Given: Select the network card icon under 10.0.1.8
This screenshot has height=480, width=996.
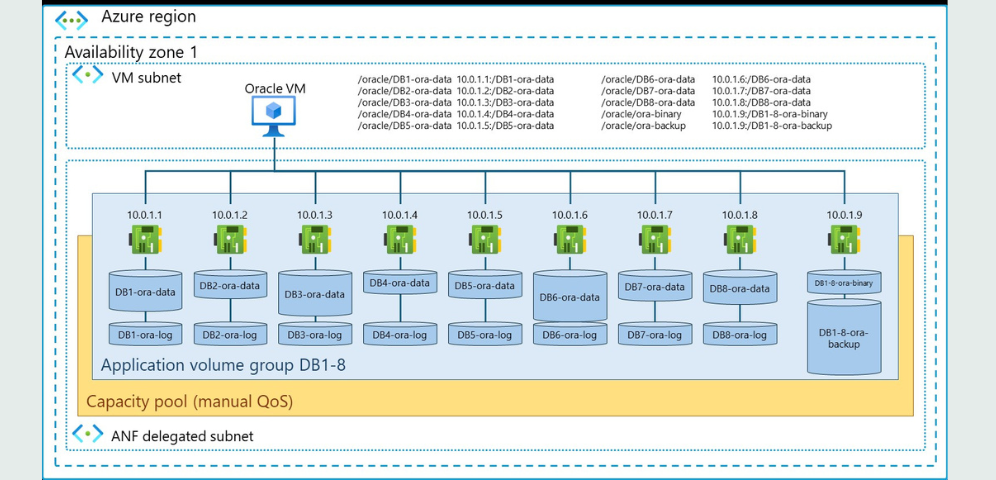Looking at the screenshot, I should tap(740, 240).
